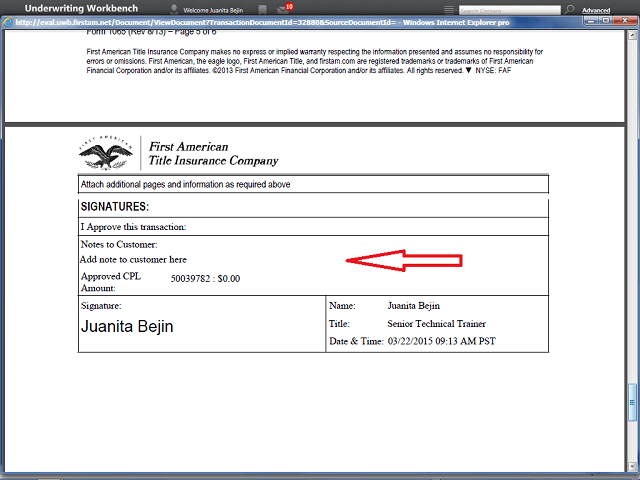This screenshot has width=640, height=480.
Task: Click the 'Attach additional pages' row
Action: pyautogui.click(x=313, y=184)
